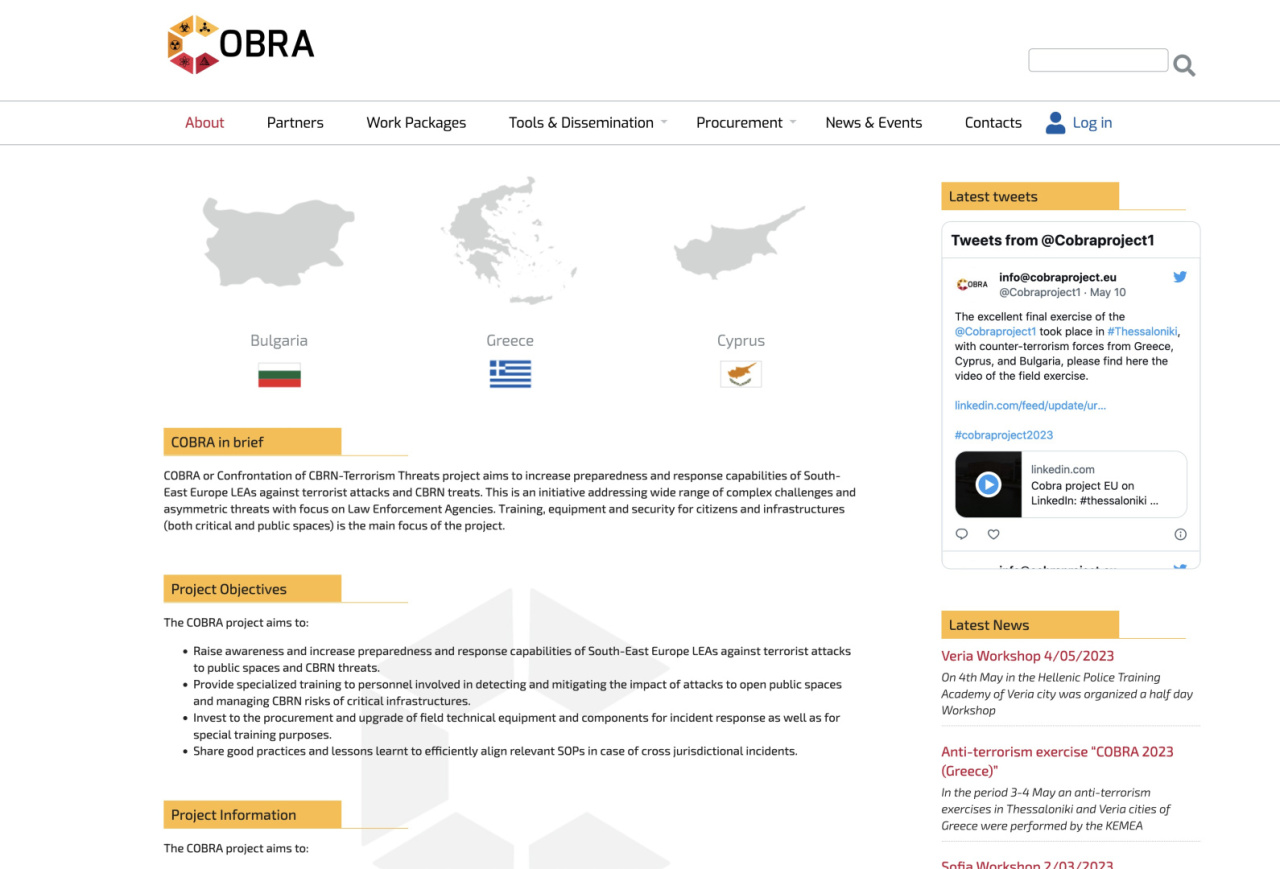Screen dimensions: 1280x869
Task: Click the #cobraproject2023 hashtag
Action: click(x=1004, y=435)
